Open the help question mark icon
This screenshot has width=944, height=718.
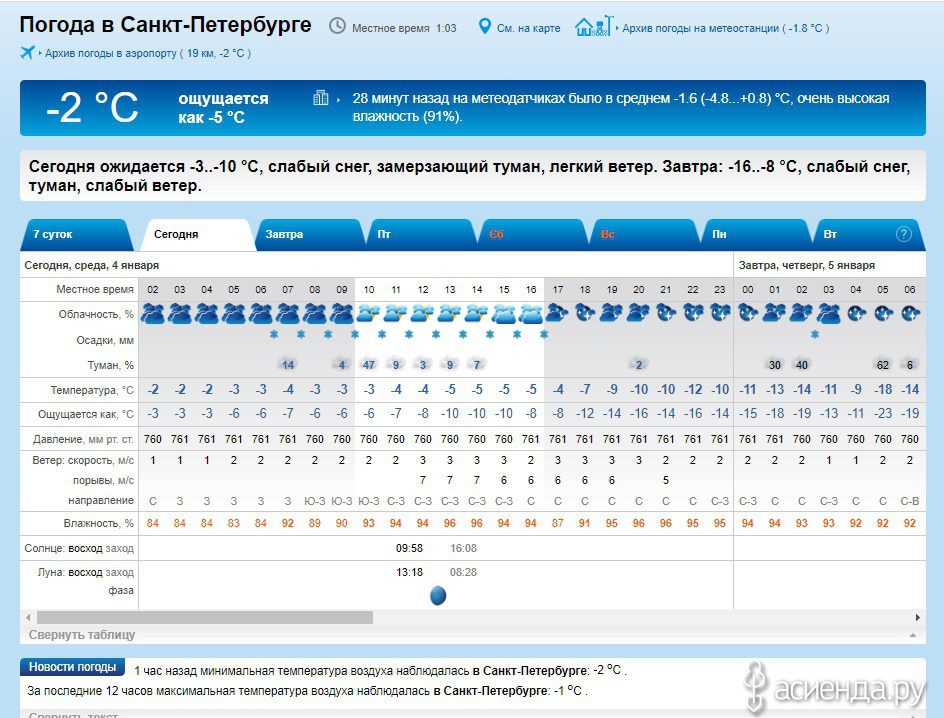(x=904, y=234)
